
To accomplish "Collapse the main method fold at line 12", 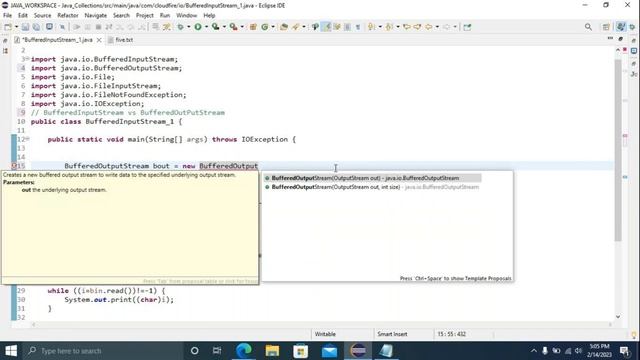I will click(27, 139).
